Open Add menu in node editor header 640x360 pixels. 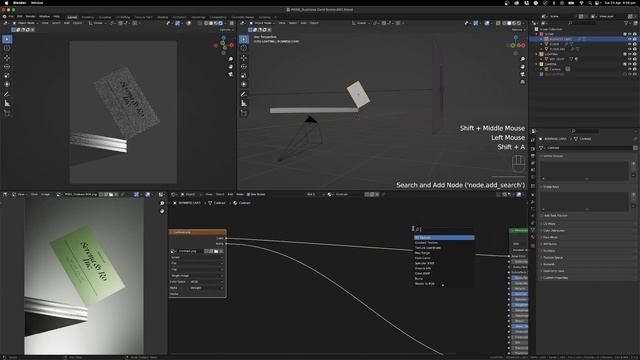click(230, 194)
